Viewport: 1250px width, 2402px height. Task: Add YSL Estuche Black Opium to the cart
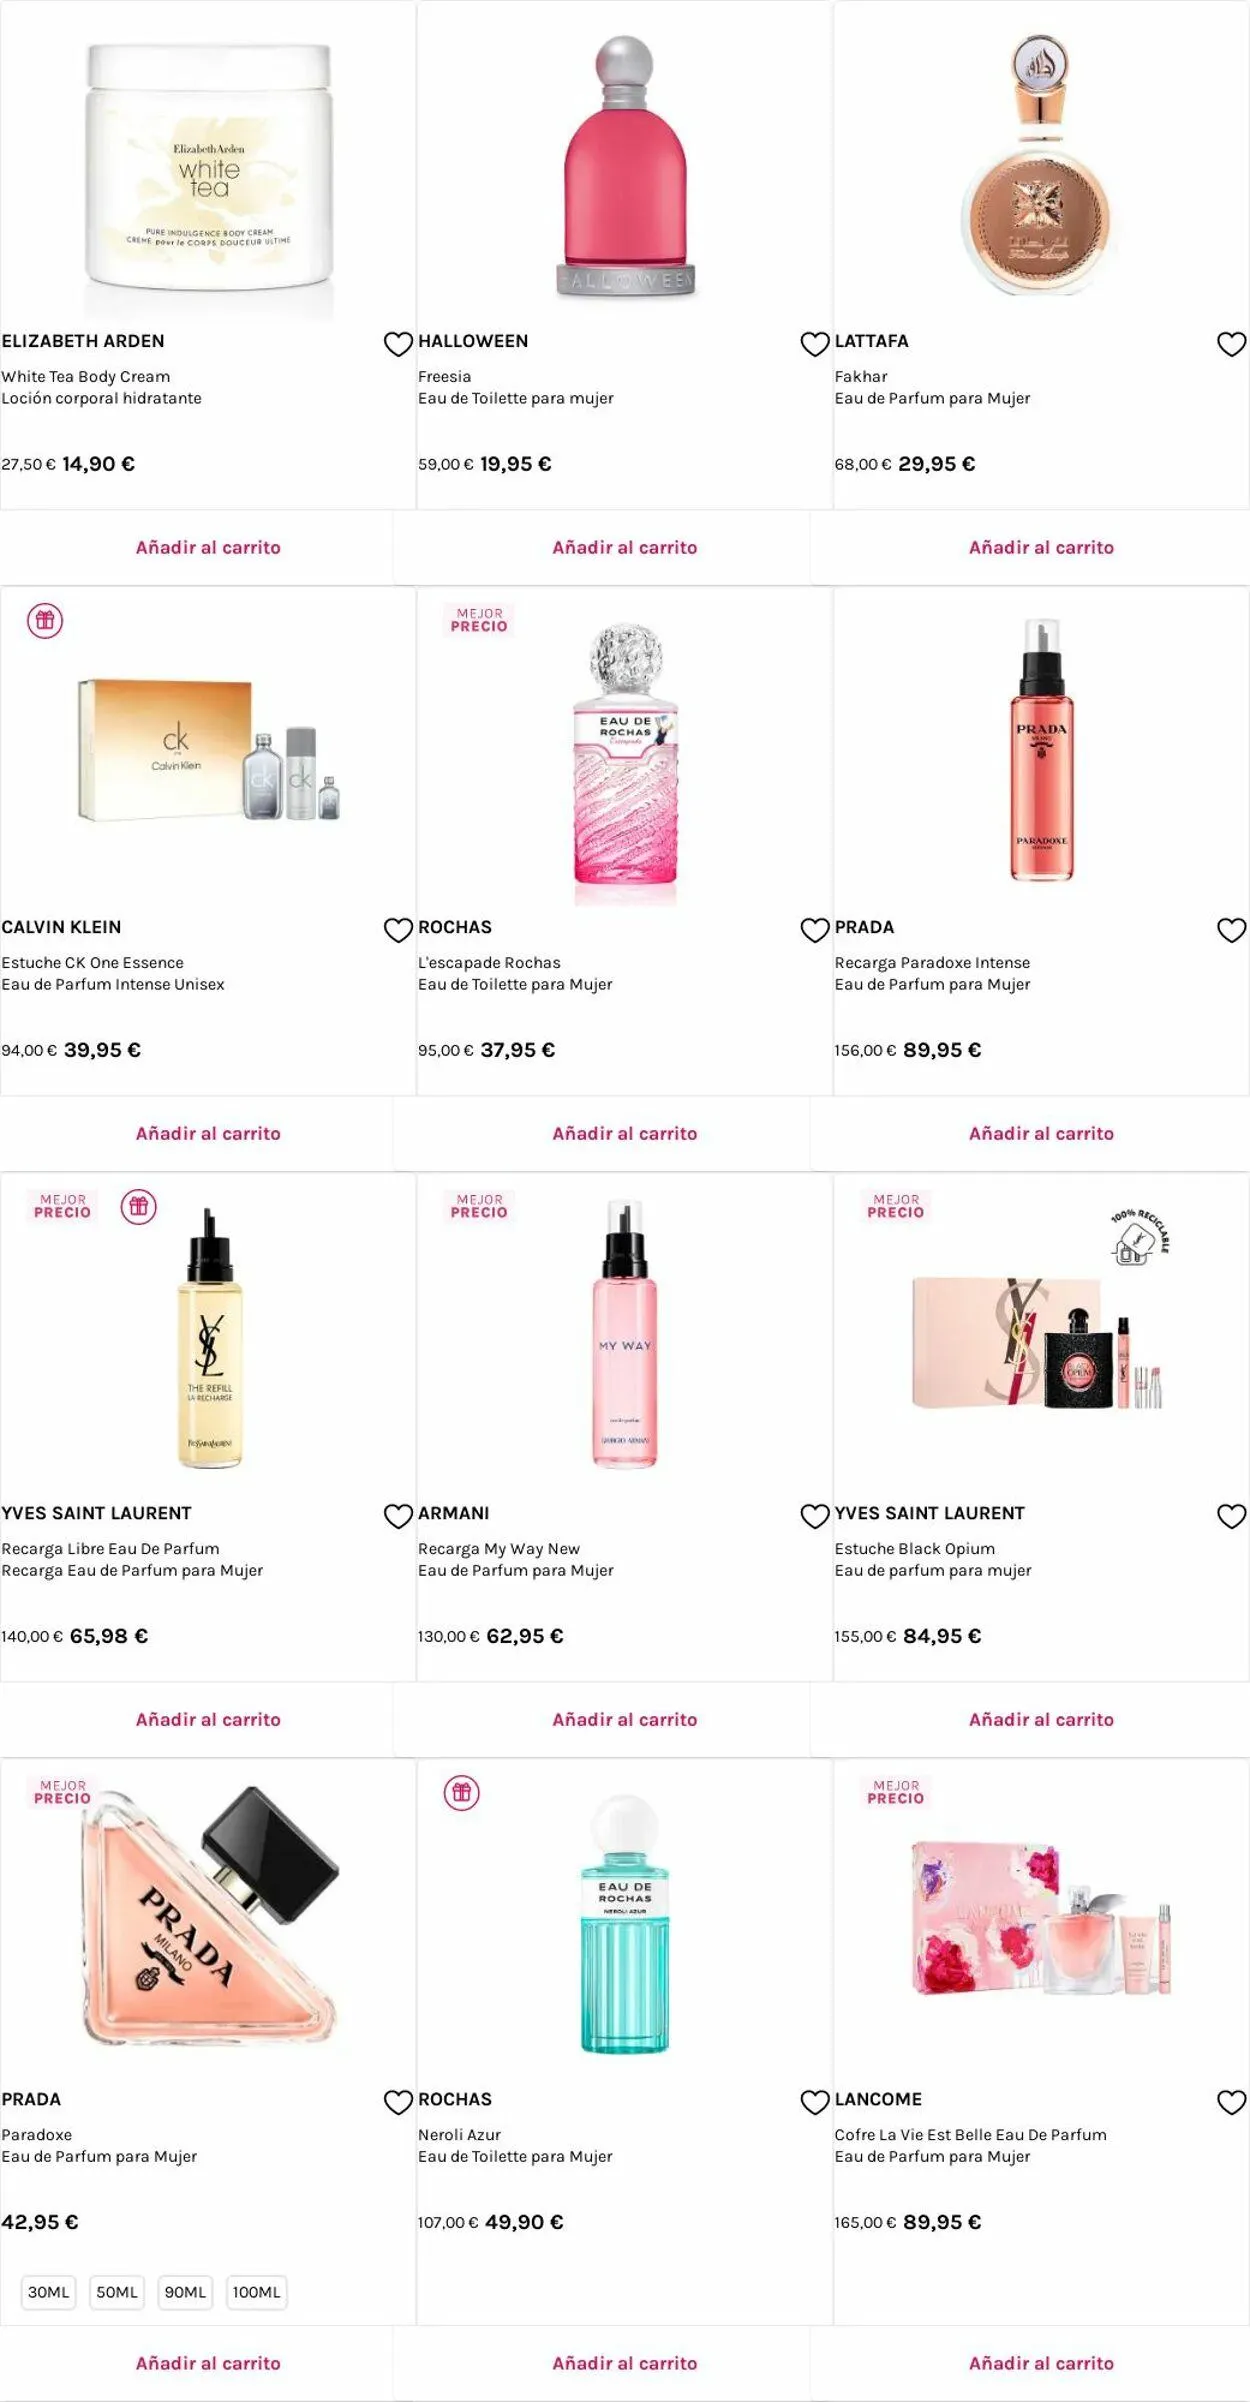pos(1041,1719)
